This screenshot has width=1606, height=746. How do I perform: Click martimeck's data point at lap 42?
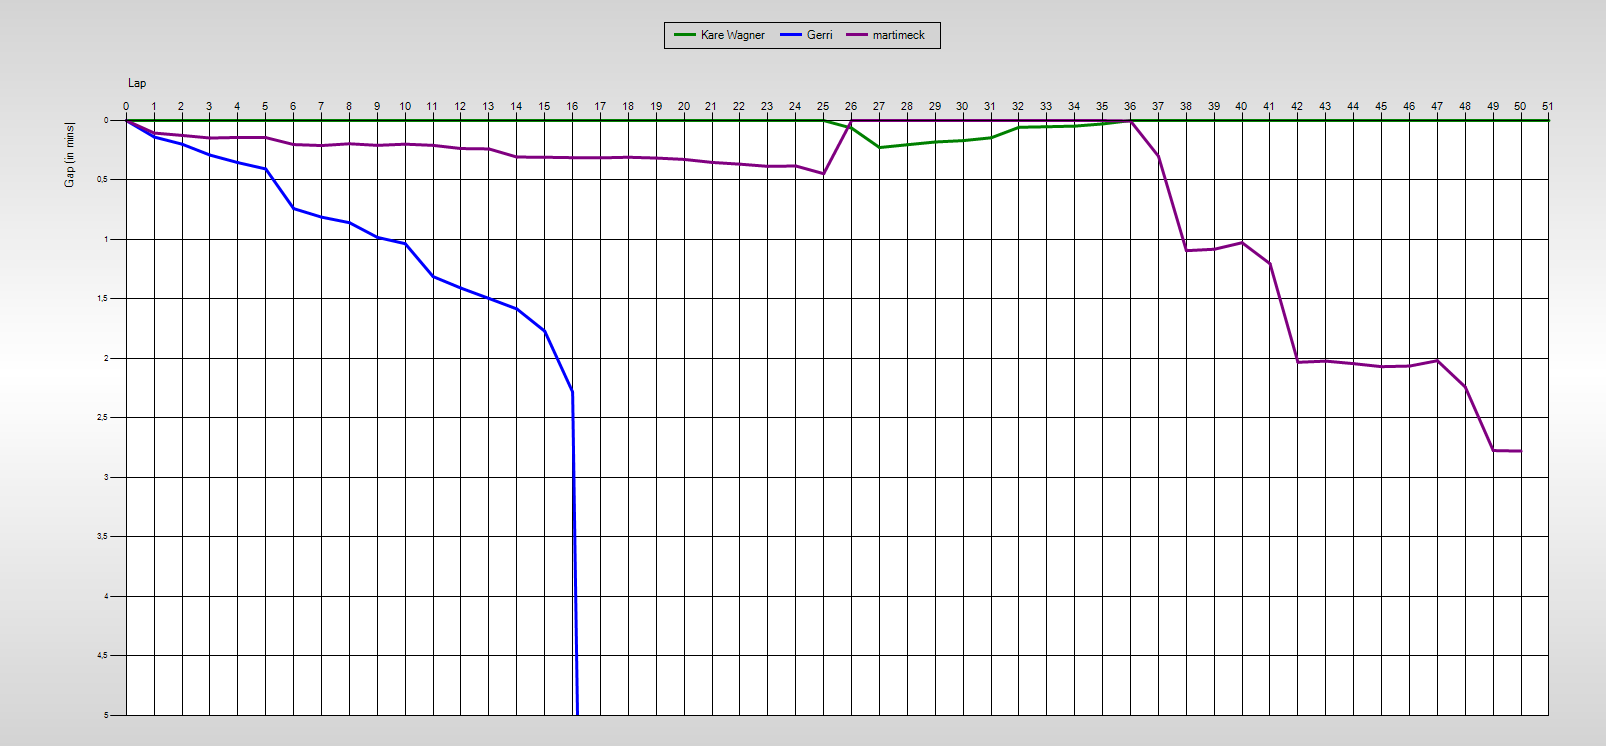tap(1297, 362)
